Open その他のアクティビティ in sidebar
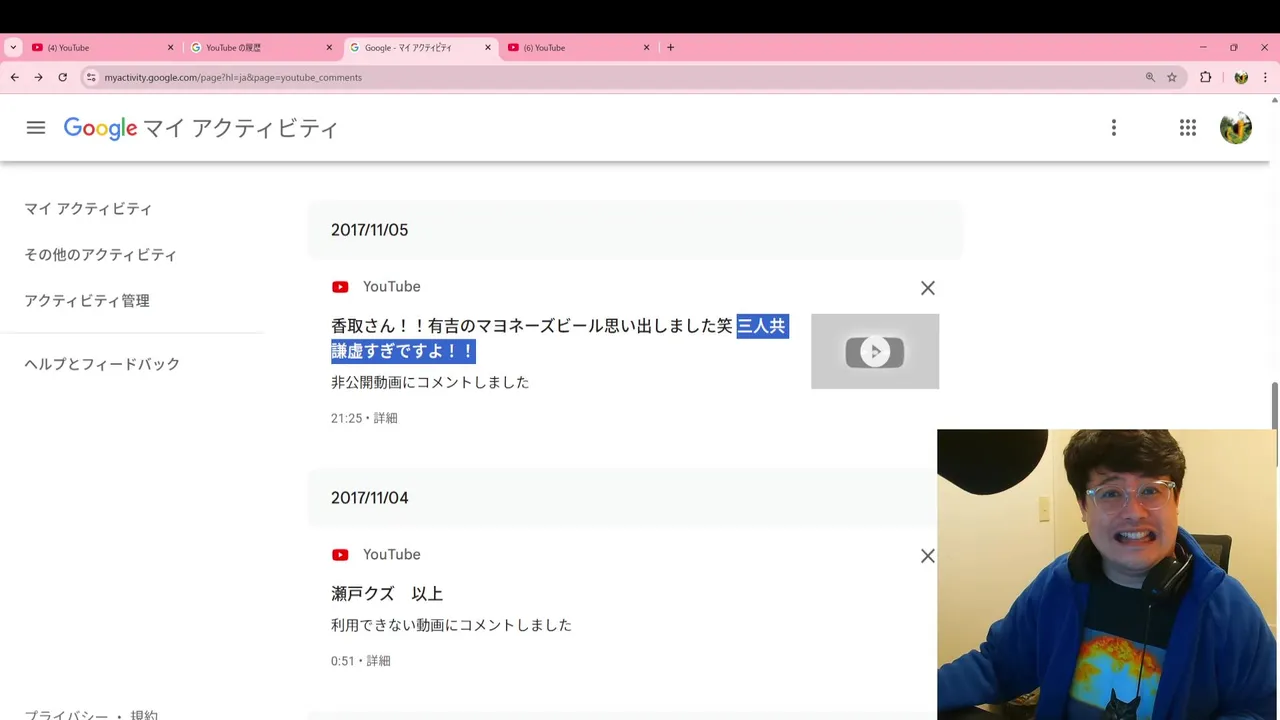The width and height of the screenshot is (1280, 720). pos(100,255)
